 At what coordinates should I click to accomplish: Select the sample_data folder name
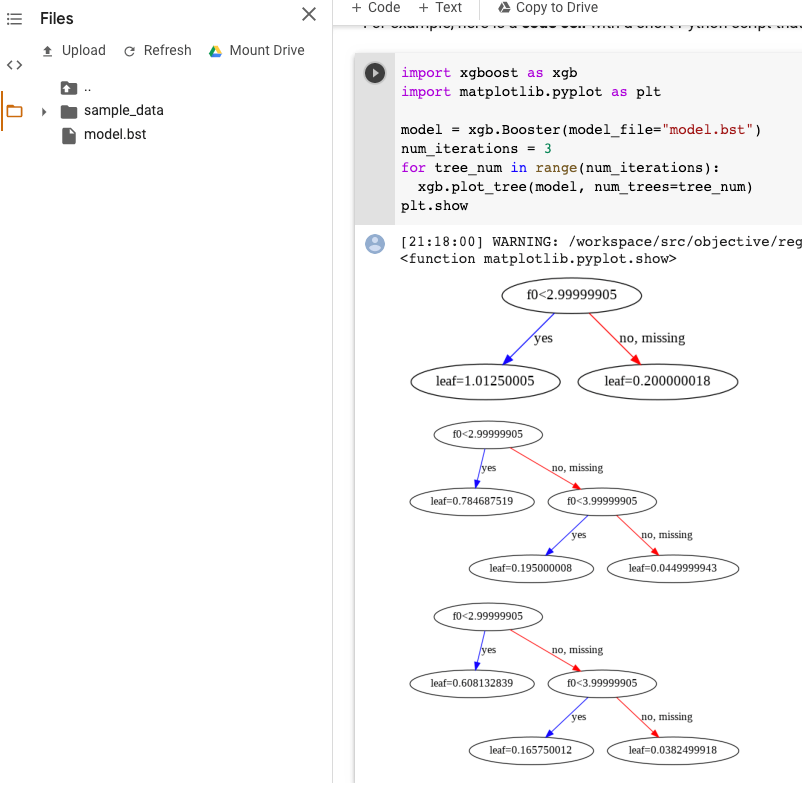coord(123,111)
